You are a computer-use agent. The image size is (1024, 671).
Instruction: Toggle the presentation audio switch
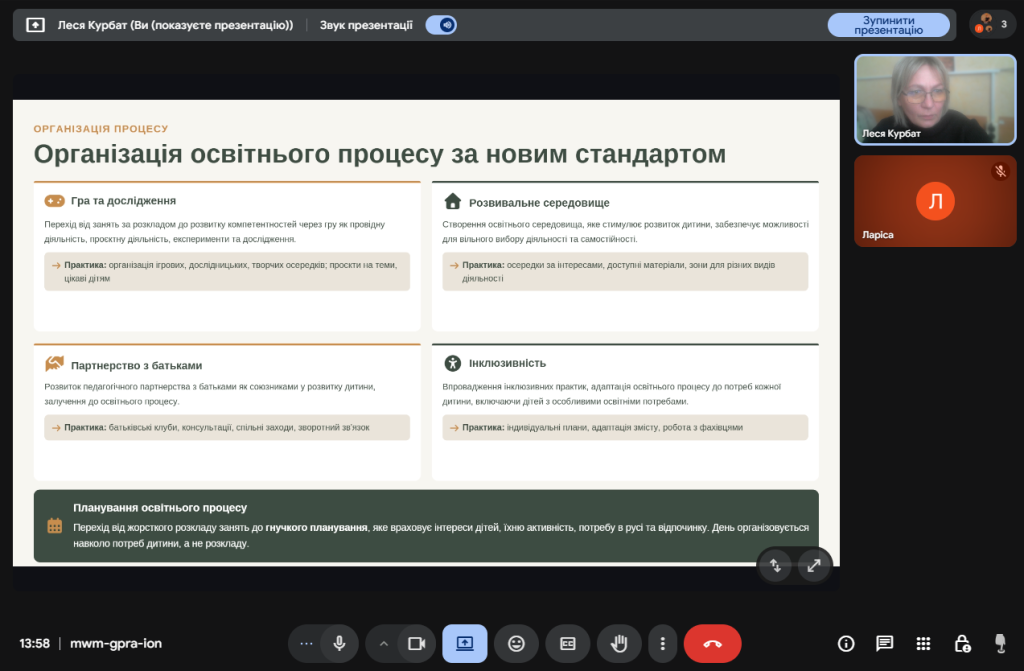pos(440,25)
